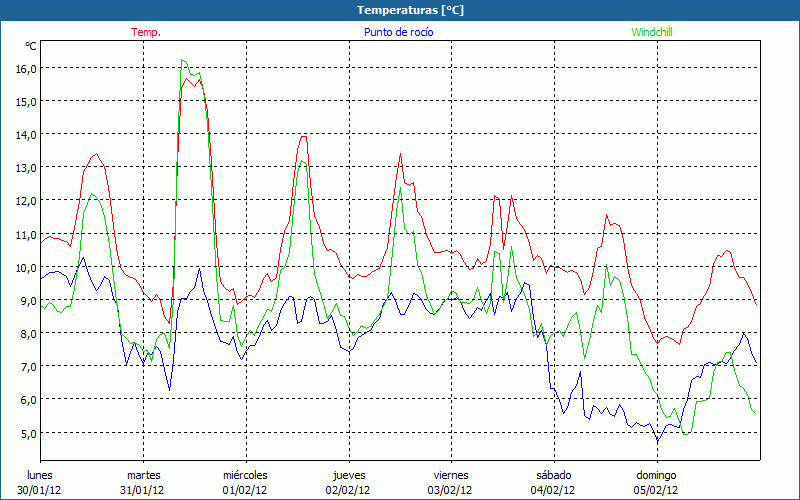The height and width of the screenshot is (500, 800).
Task: Click the 12,0 value on the y-axis
Action: pos(26,200)
